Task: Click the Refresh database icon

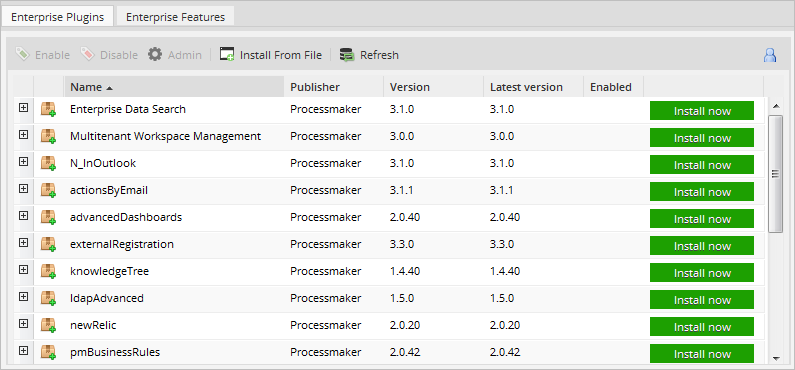Action: pos(347,54)
